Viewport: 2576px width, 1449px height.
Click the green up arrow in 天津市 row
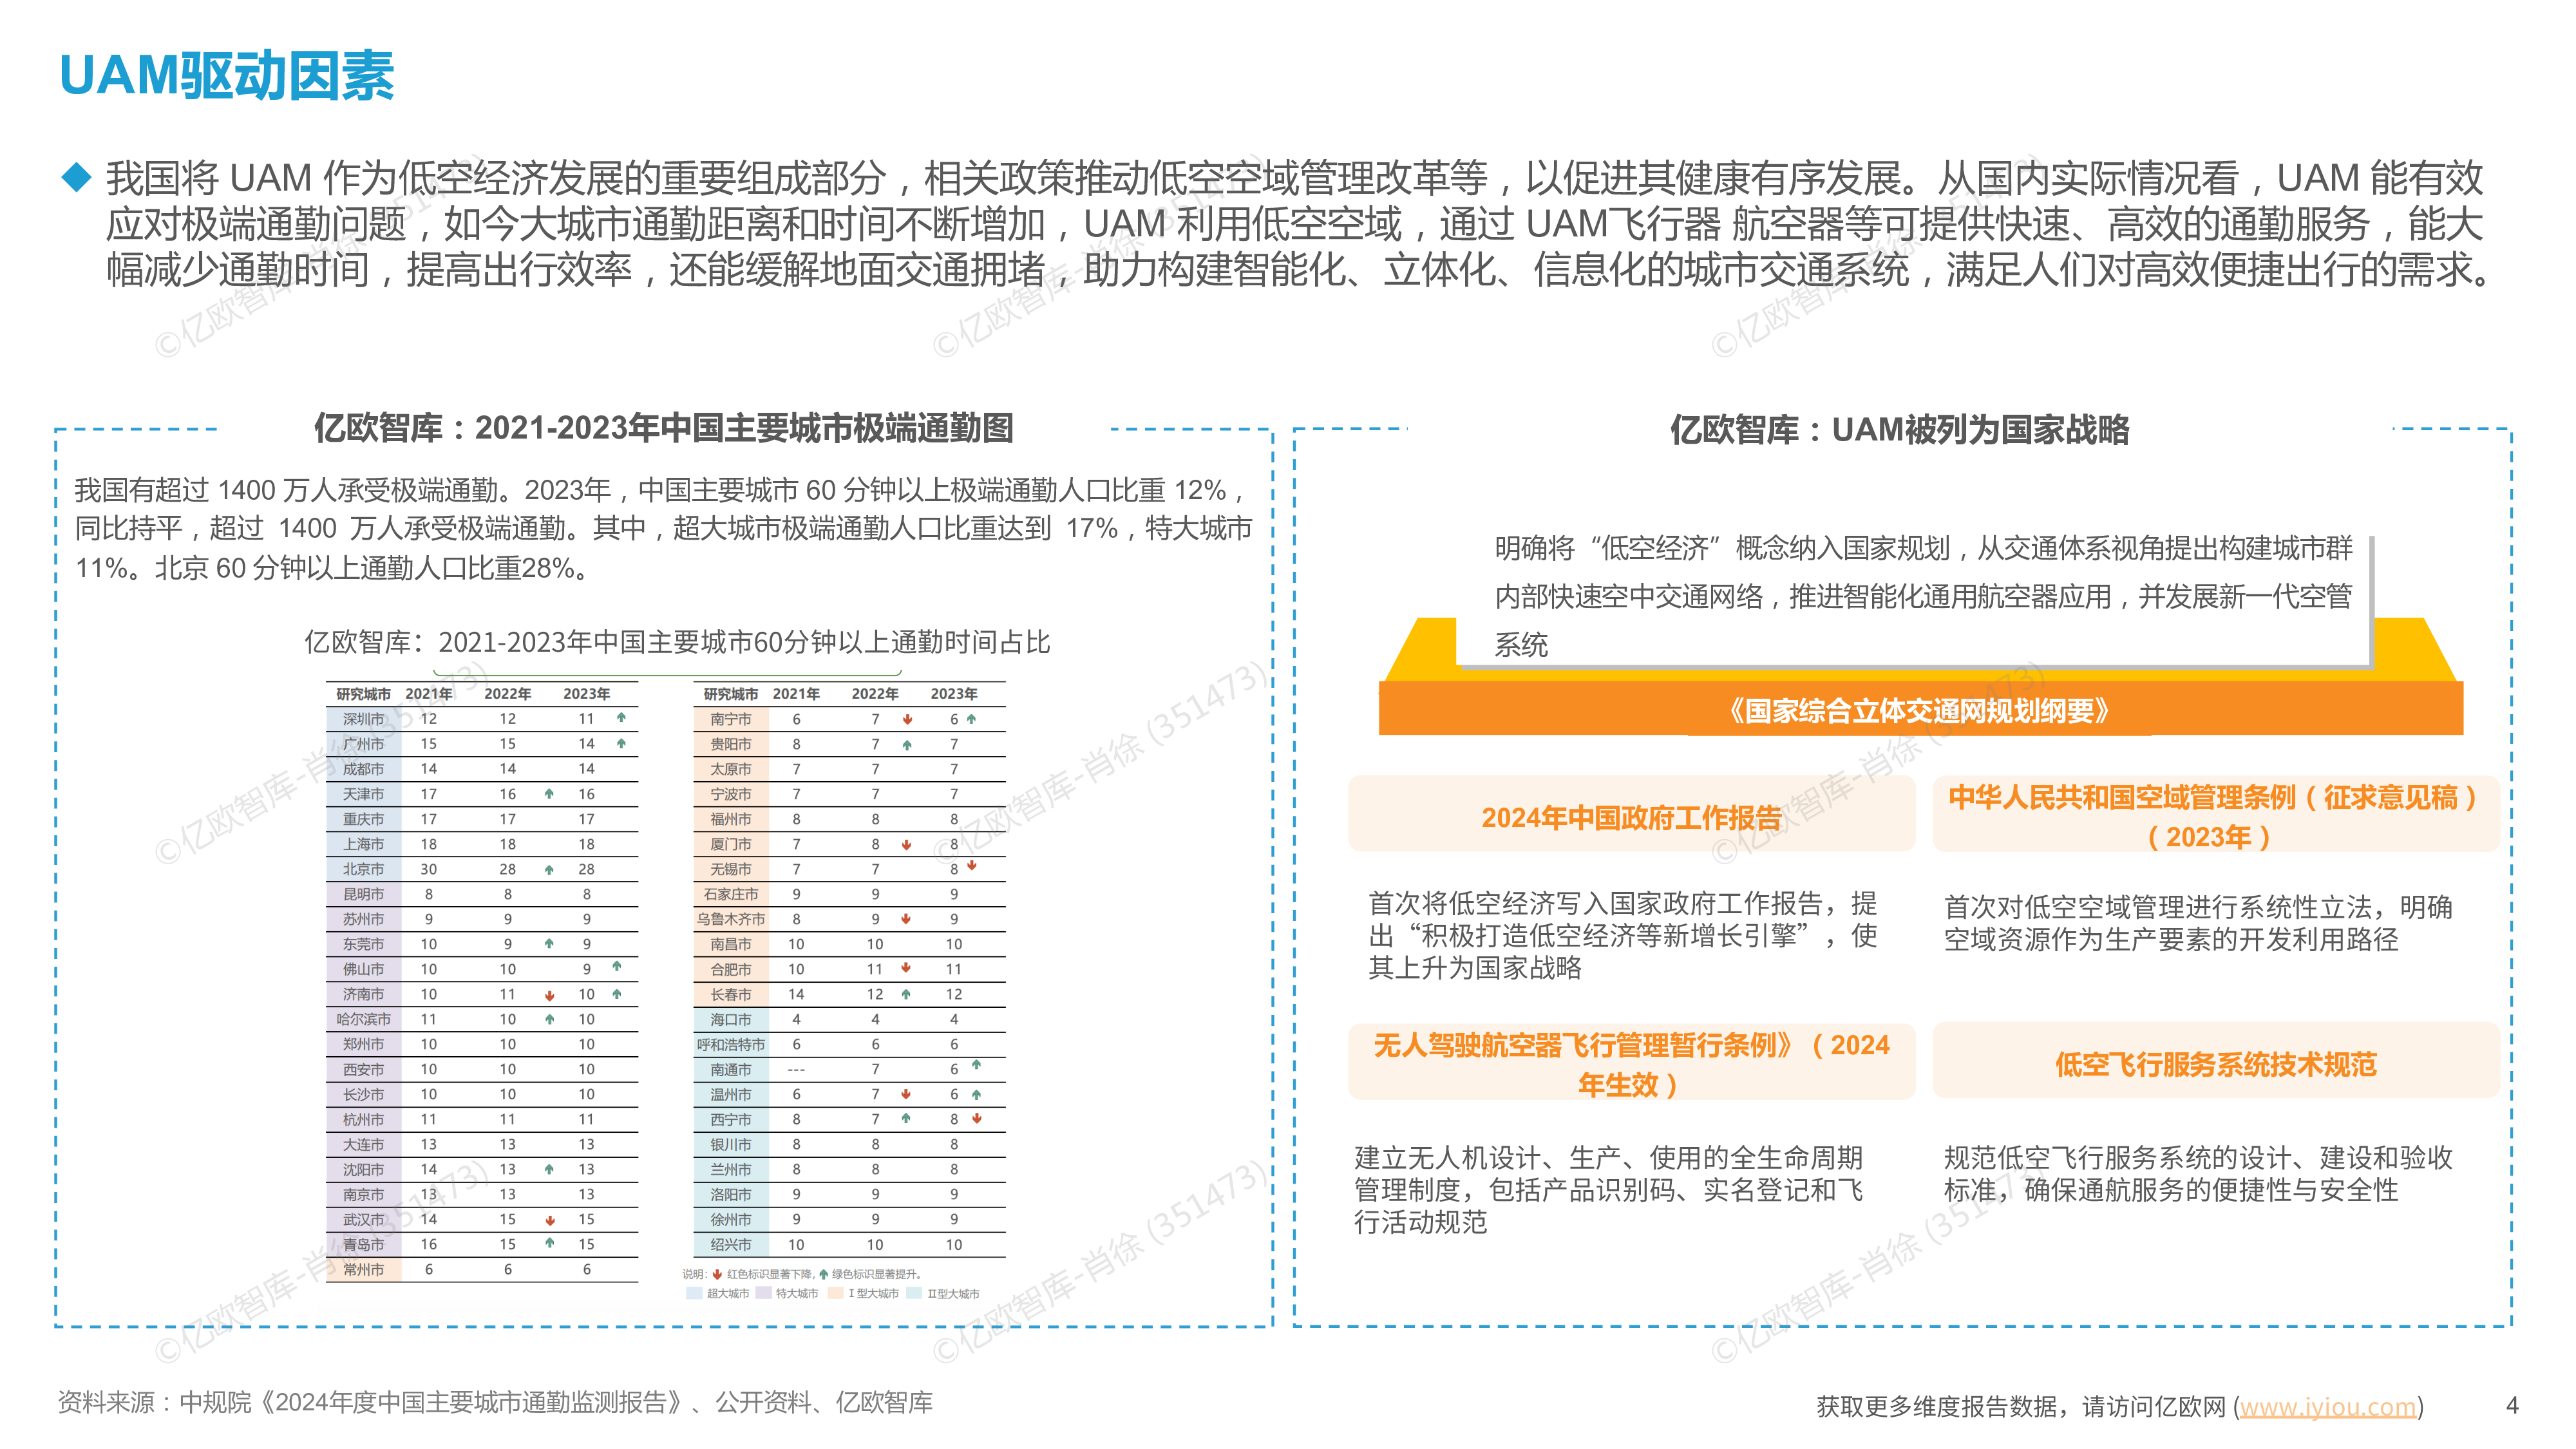(x=549, y=793)
